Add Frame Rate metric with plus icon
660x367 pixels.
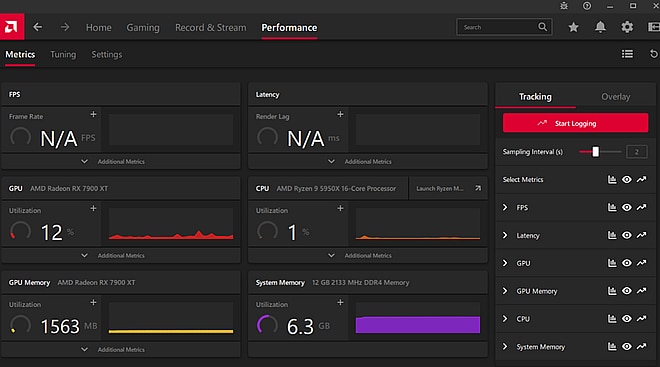(x=93, y=114)
